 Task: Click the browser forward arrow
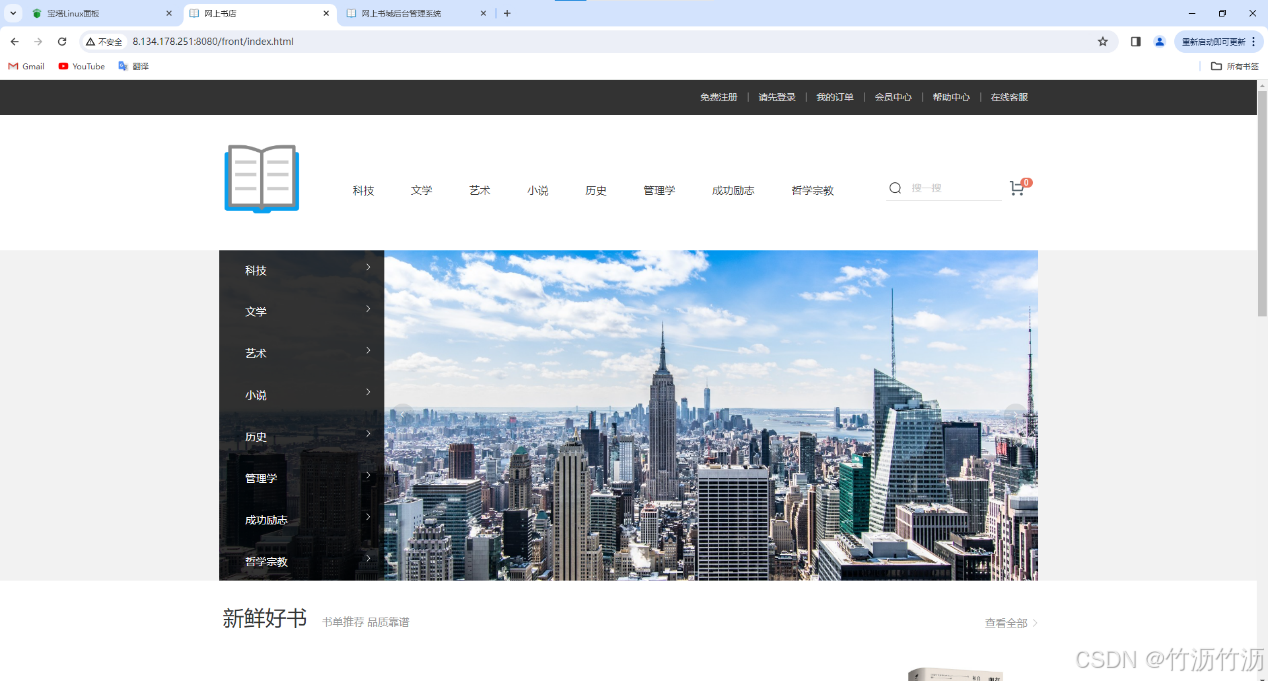pyautogui.click(x=38, y=42)
